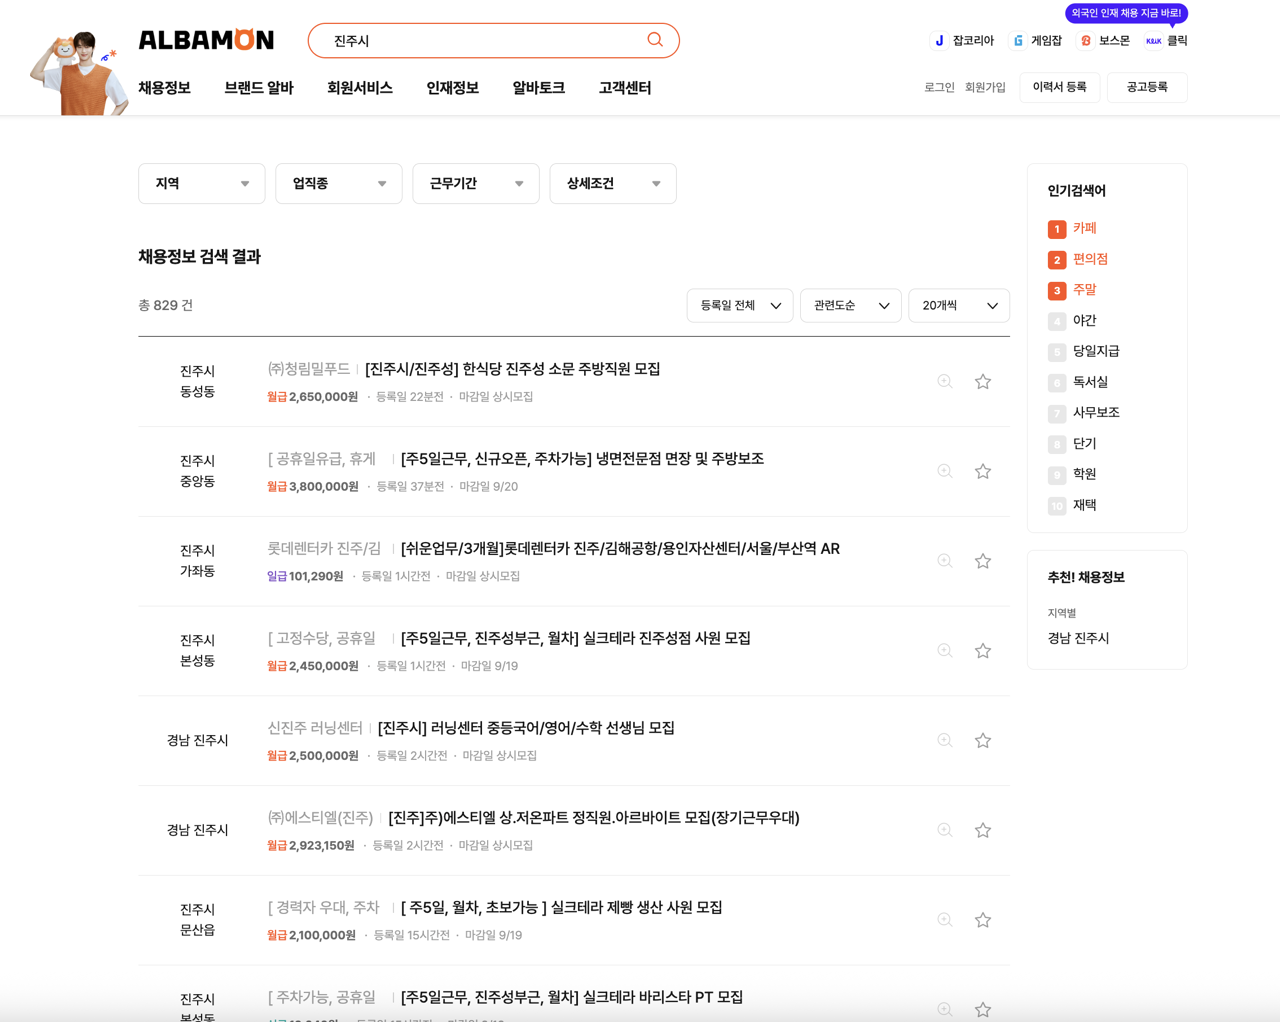Open 잡코리아 via the J icon
This screenshot has width=1280, height=1022.
[938, 40]
